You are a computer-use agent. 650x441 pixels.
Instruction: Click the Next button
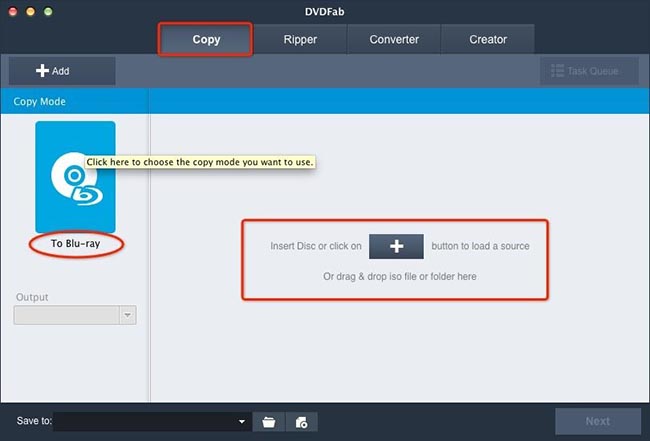pos(598,421)
